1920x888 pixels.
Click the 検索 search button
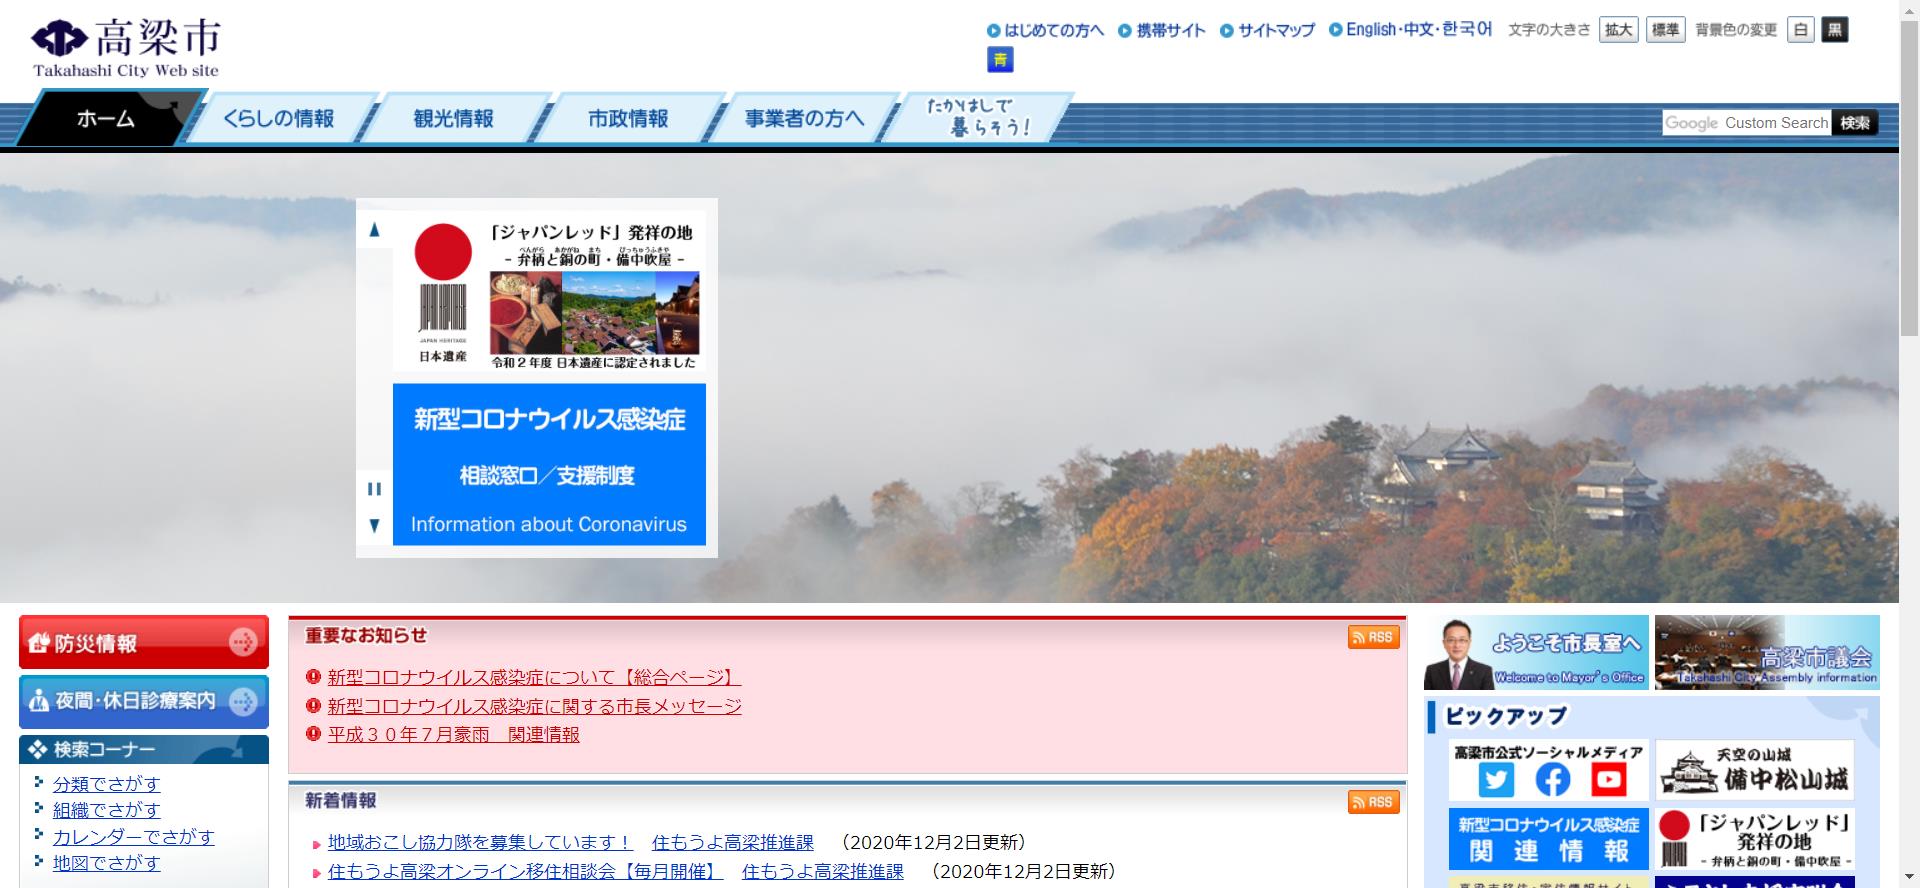pos(1855,123)
